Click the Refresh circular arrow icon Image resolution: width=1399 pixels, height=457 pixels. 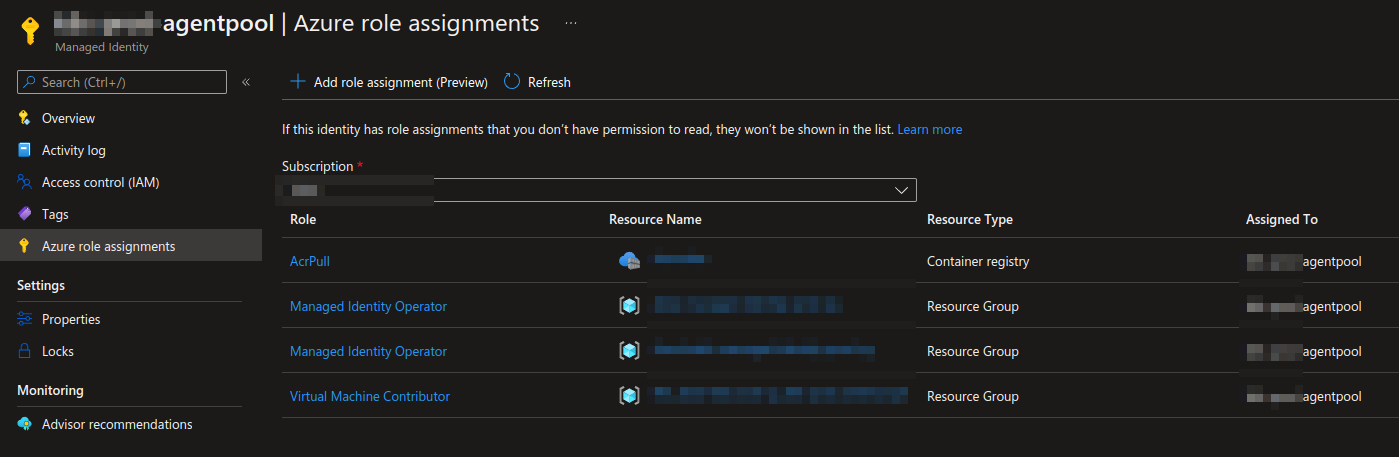click(x=512, y=82)
